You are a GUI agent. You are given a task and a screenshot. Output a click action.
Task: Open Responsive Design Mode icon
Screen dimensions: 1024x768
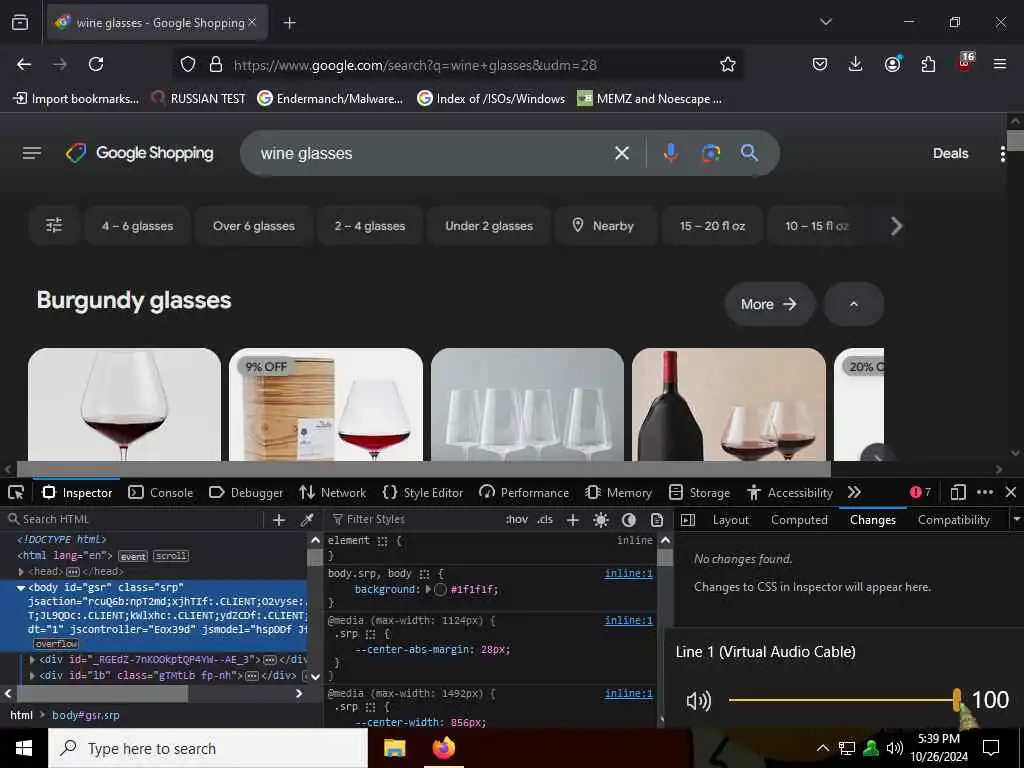[x=957, y=492]
